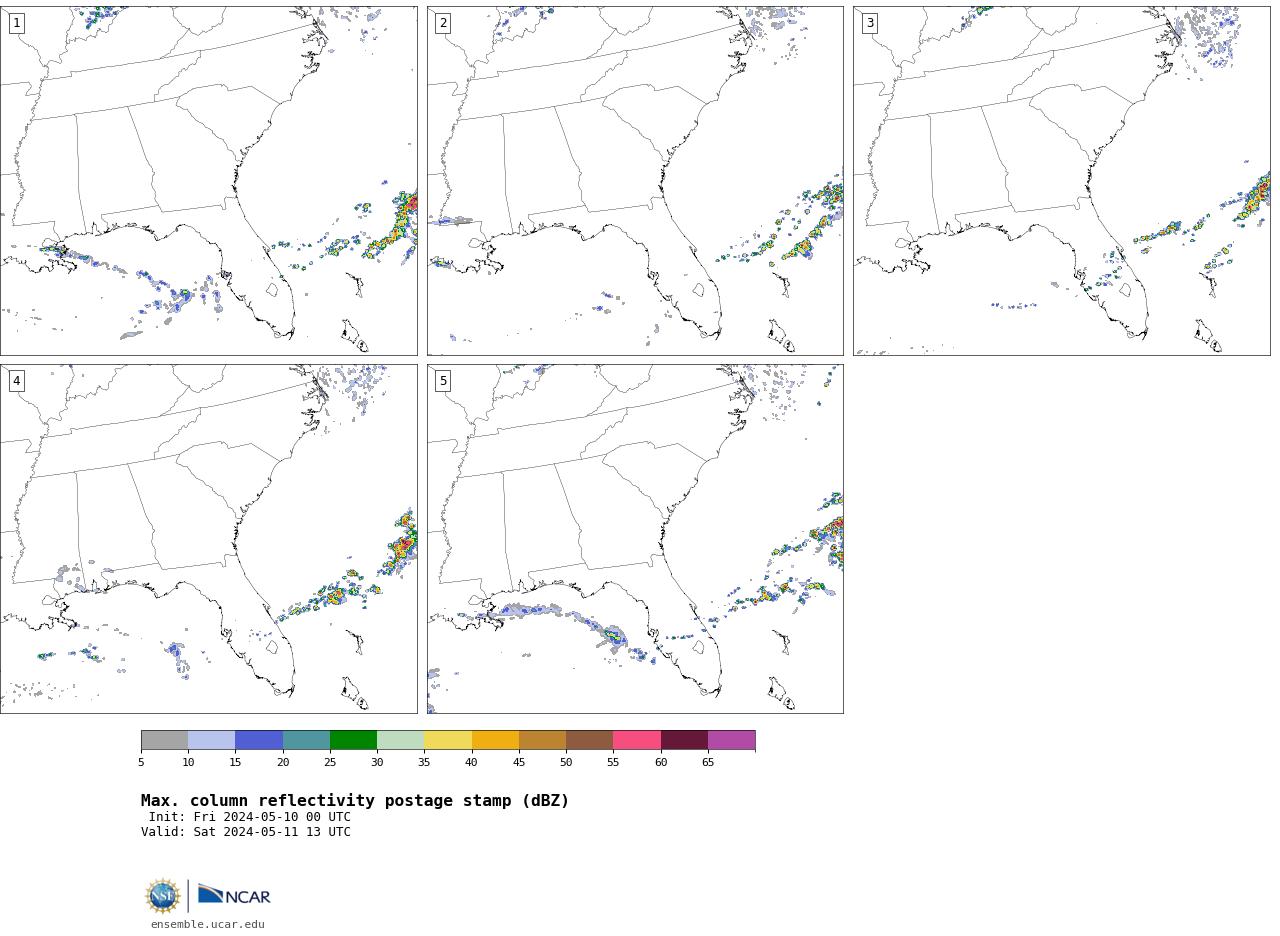
Task: Select the light blue 10-15 dBZ swatch
Action: point(211,740)
